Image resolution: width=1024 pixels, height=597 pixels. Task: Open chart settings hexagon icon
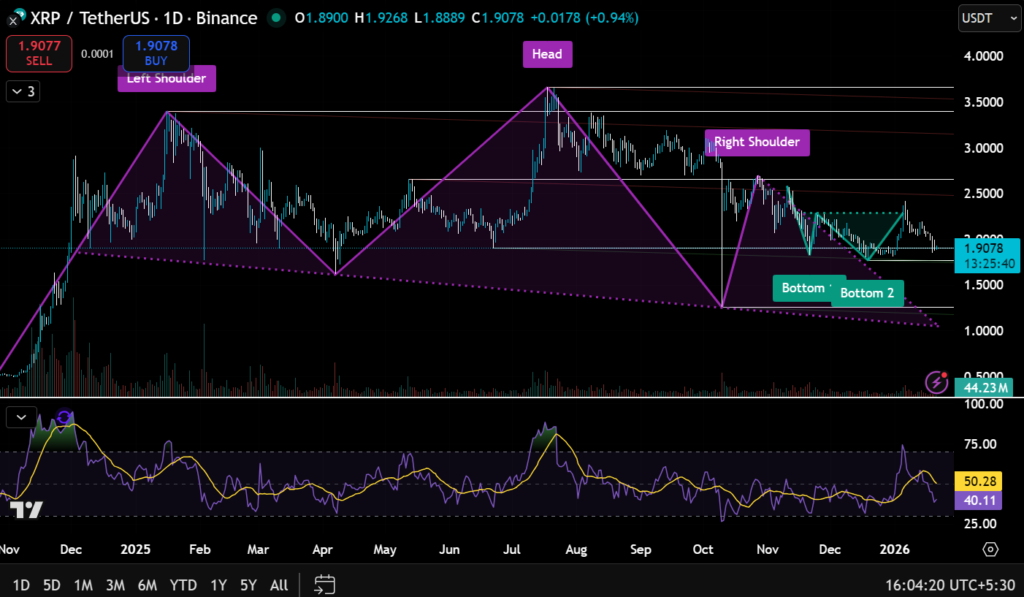coord(990,549)
